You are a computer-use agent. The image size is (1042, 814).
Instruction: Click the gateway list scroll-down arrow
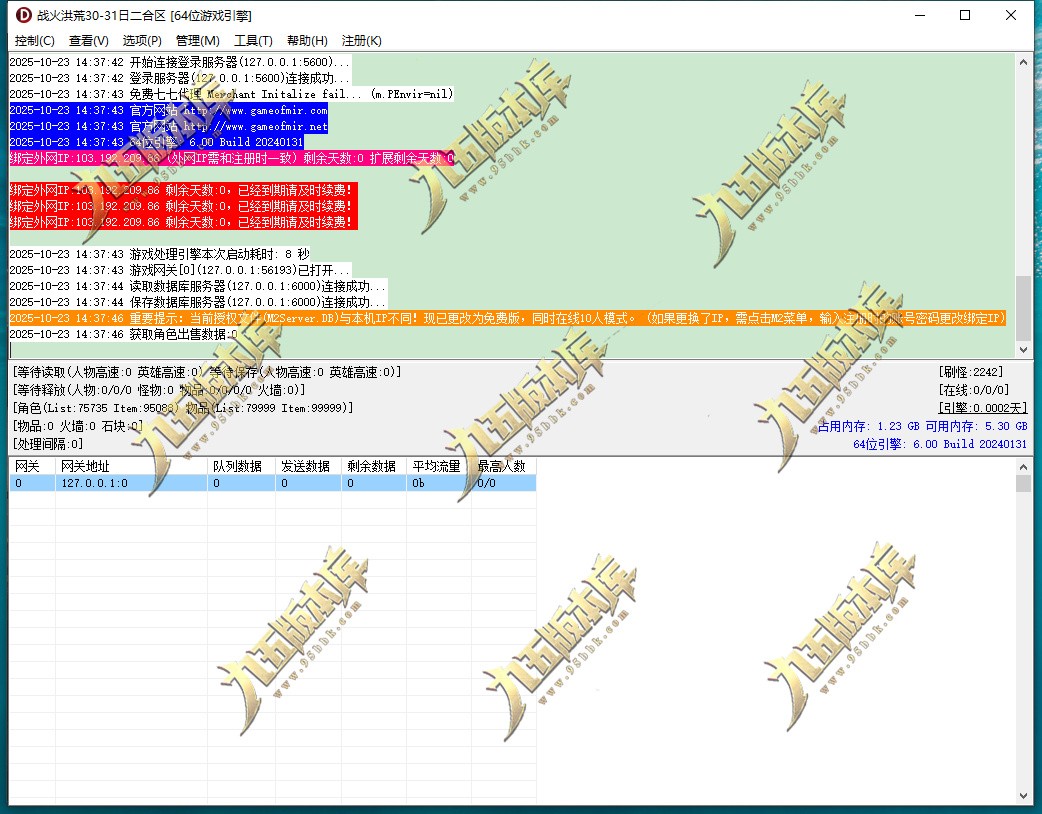tap(1023, 795)
